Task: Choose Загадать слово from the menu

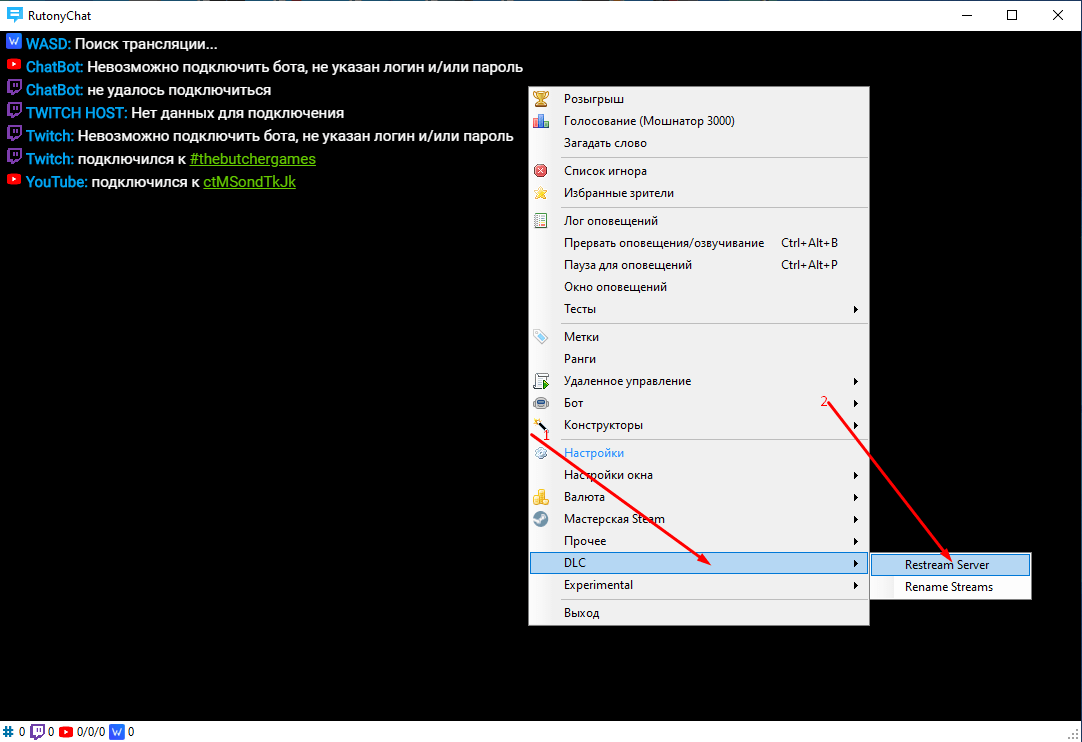Action: [698, 143]
